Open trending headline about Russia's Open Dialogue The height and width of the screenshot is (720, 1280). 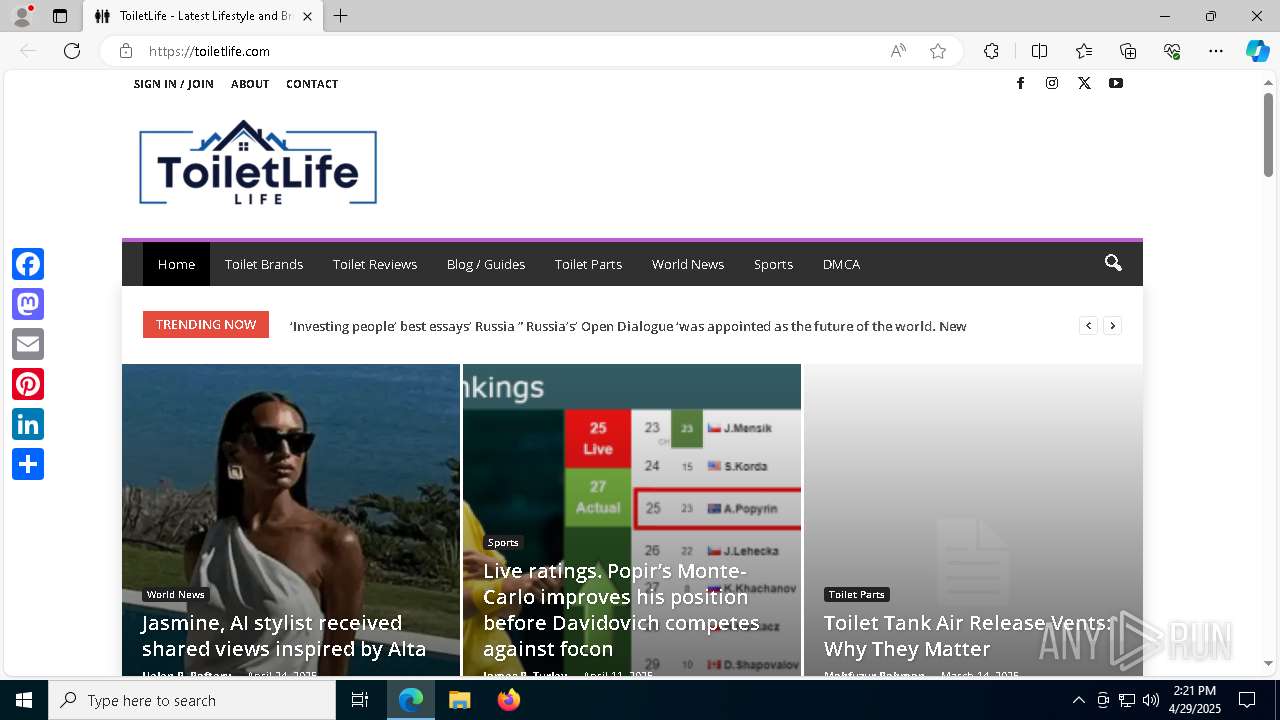628,326
